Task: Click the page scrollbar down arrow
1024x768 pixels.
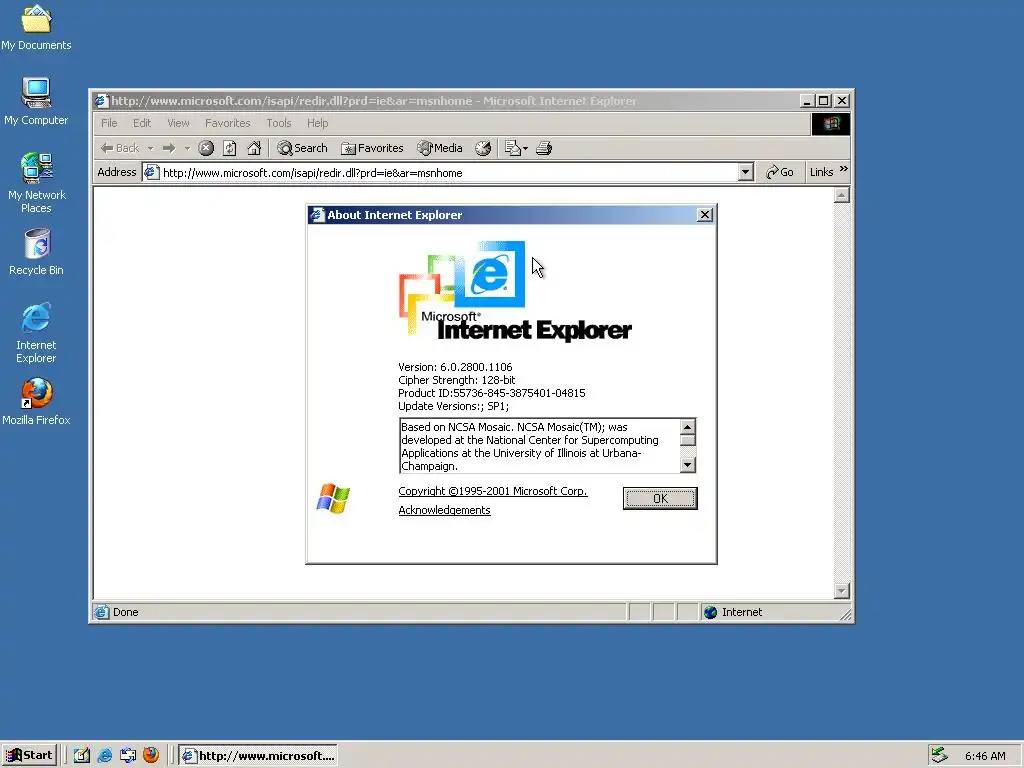Action: click(841, 591)
